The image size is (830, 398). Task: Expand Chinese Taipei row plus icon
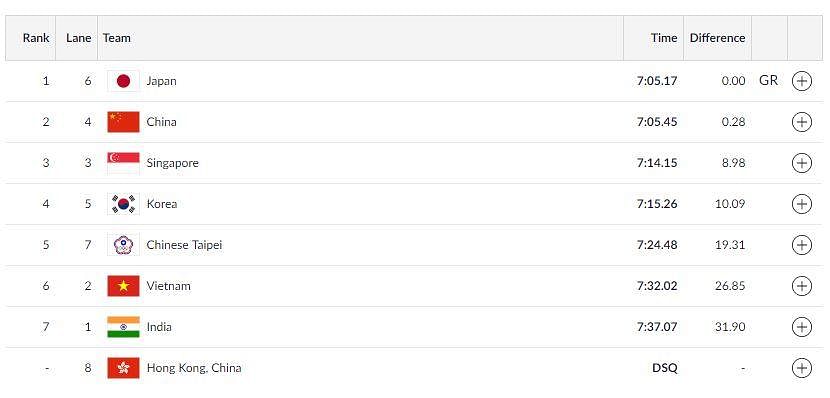pyautogui.click(x=801, y=245)
